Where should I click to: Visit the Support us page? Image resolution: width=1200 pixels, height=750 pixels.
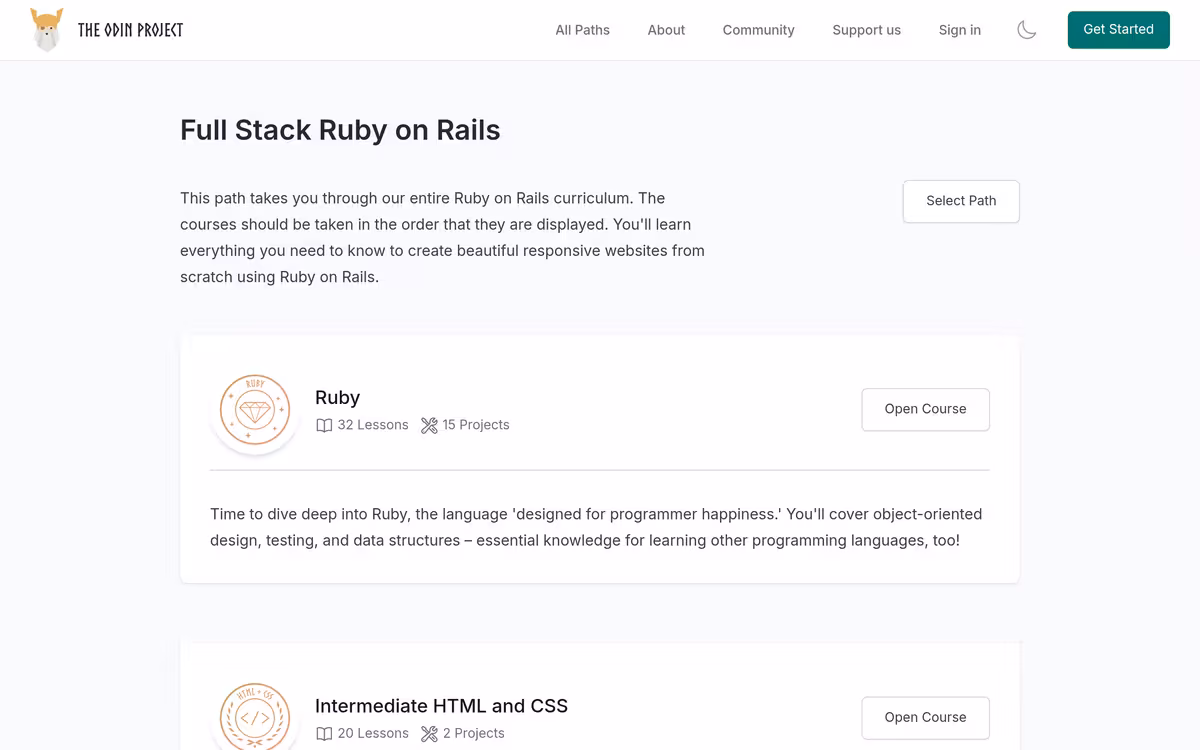(866, 30)
